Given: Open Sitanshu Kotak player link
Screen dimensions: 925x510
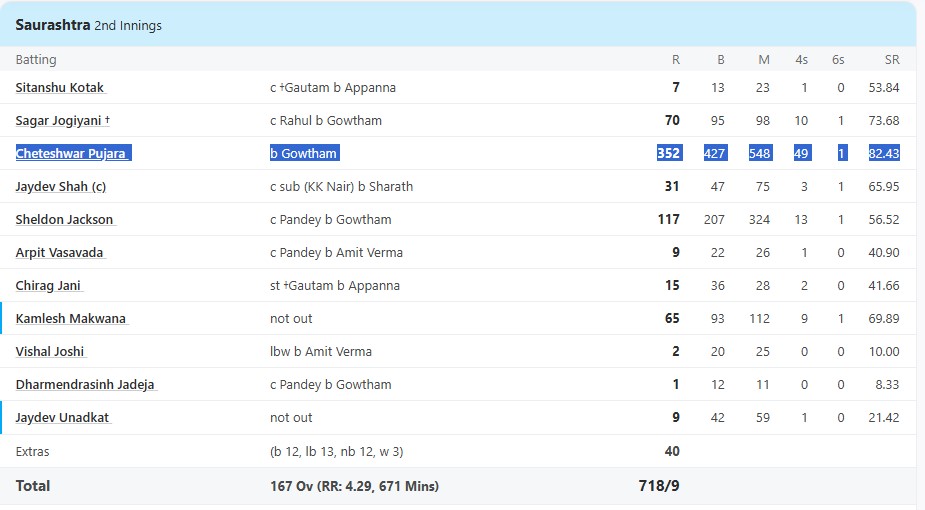Looking at the screenshot, I should tap(60, 87).
